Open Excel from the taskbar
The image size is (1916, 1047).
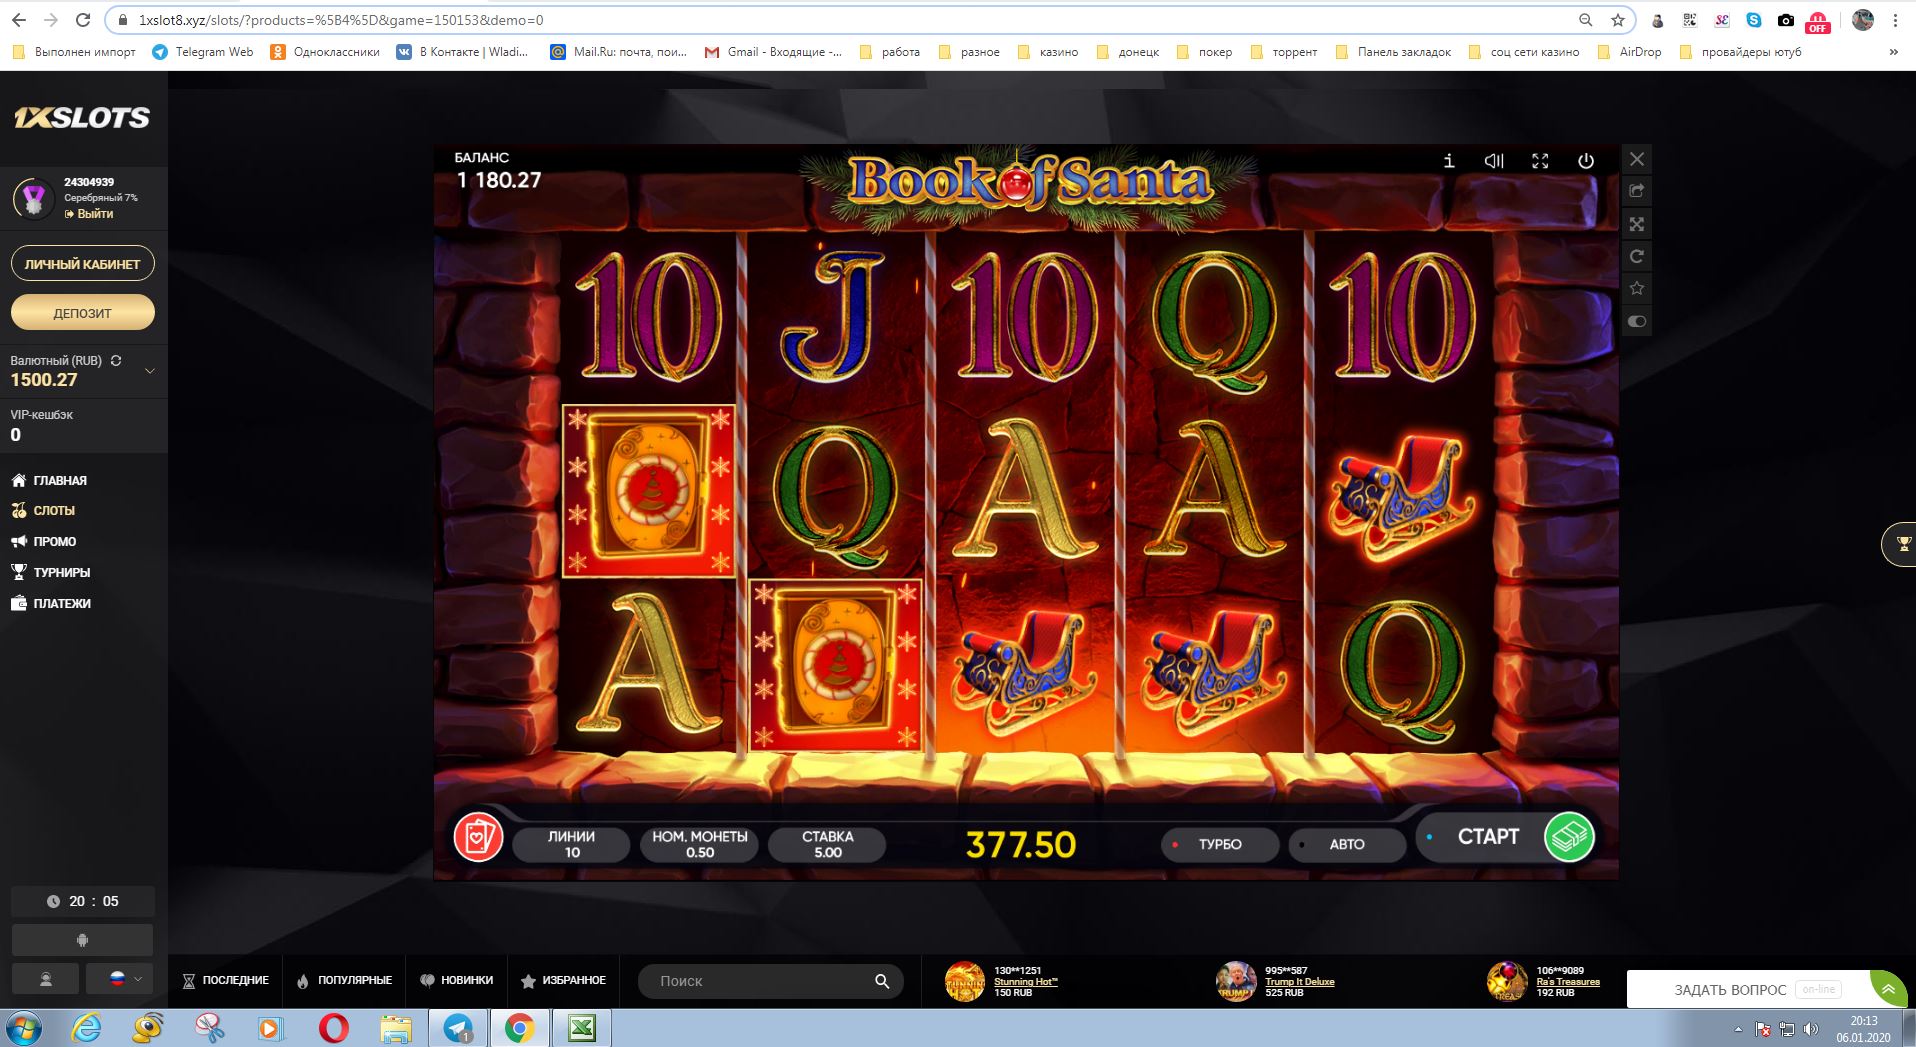[582, 1028]
